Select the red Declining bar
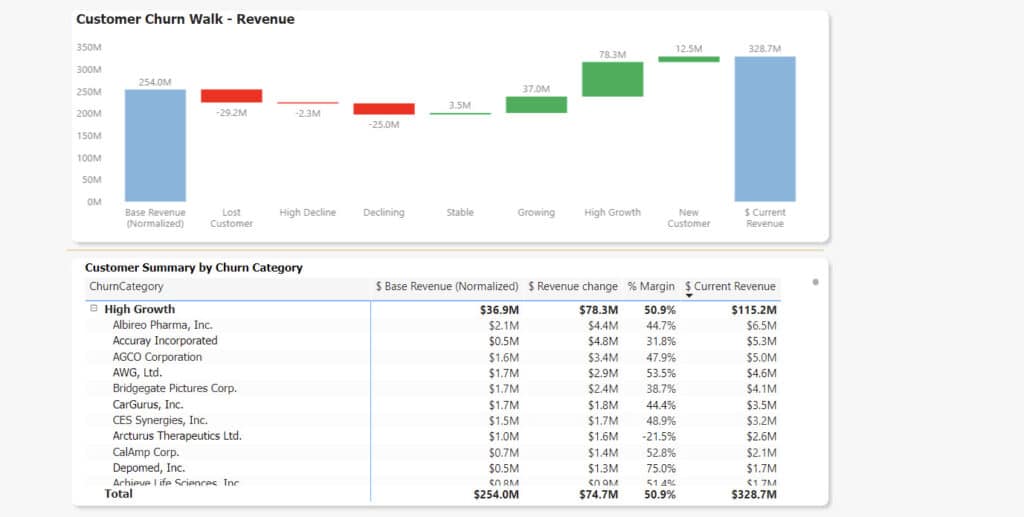Image resolution: width=1024 pixels, height=517 pixels. [x=384, y=109]
